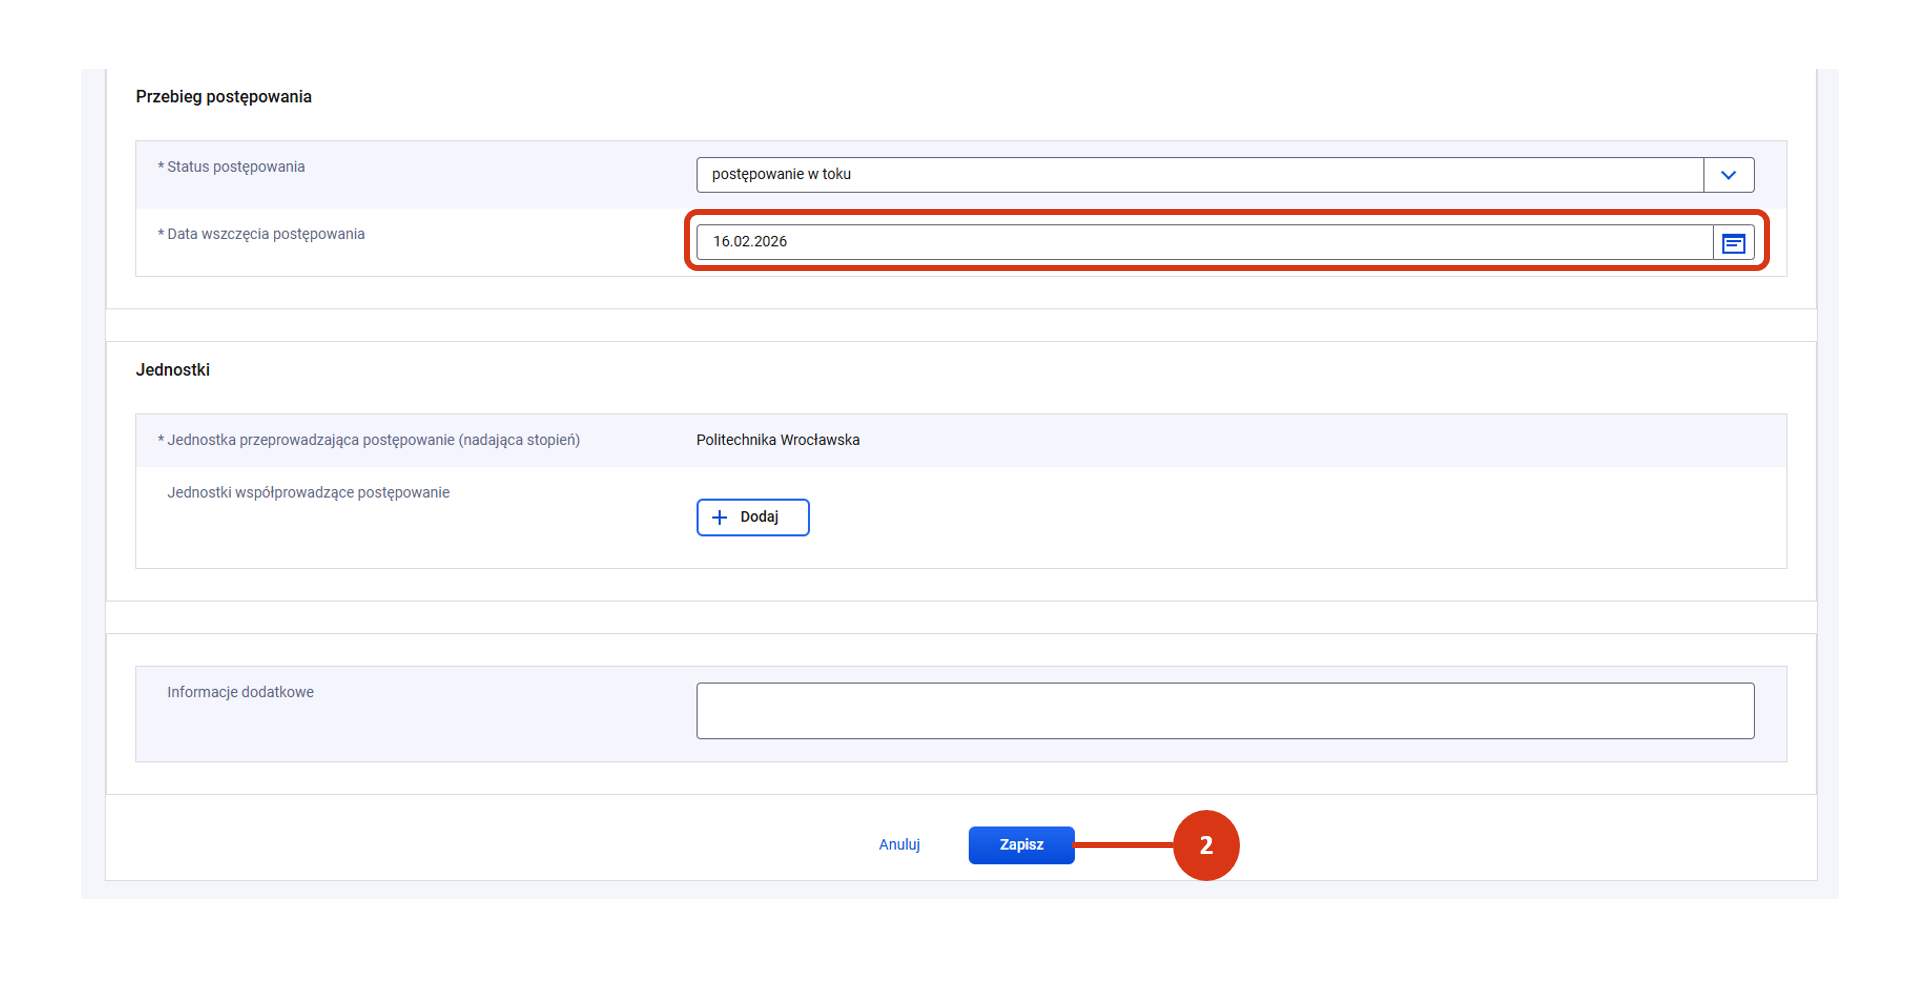This screenshot has width=1919, height=991.
Task: Add a co-leading unit with Dodaj
Action: [x=753, y=517]
